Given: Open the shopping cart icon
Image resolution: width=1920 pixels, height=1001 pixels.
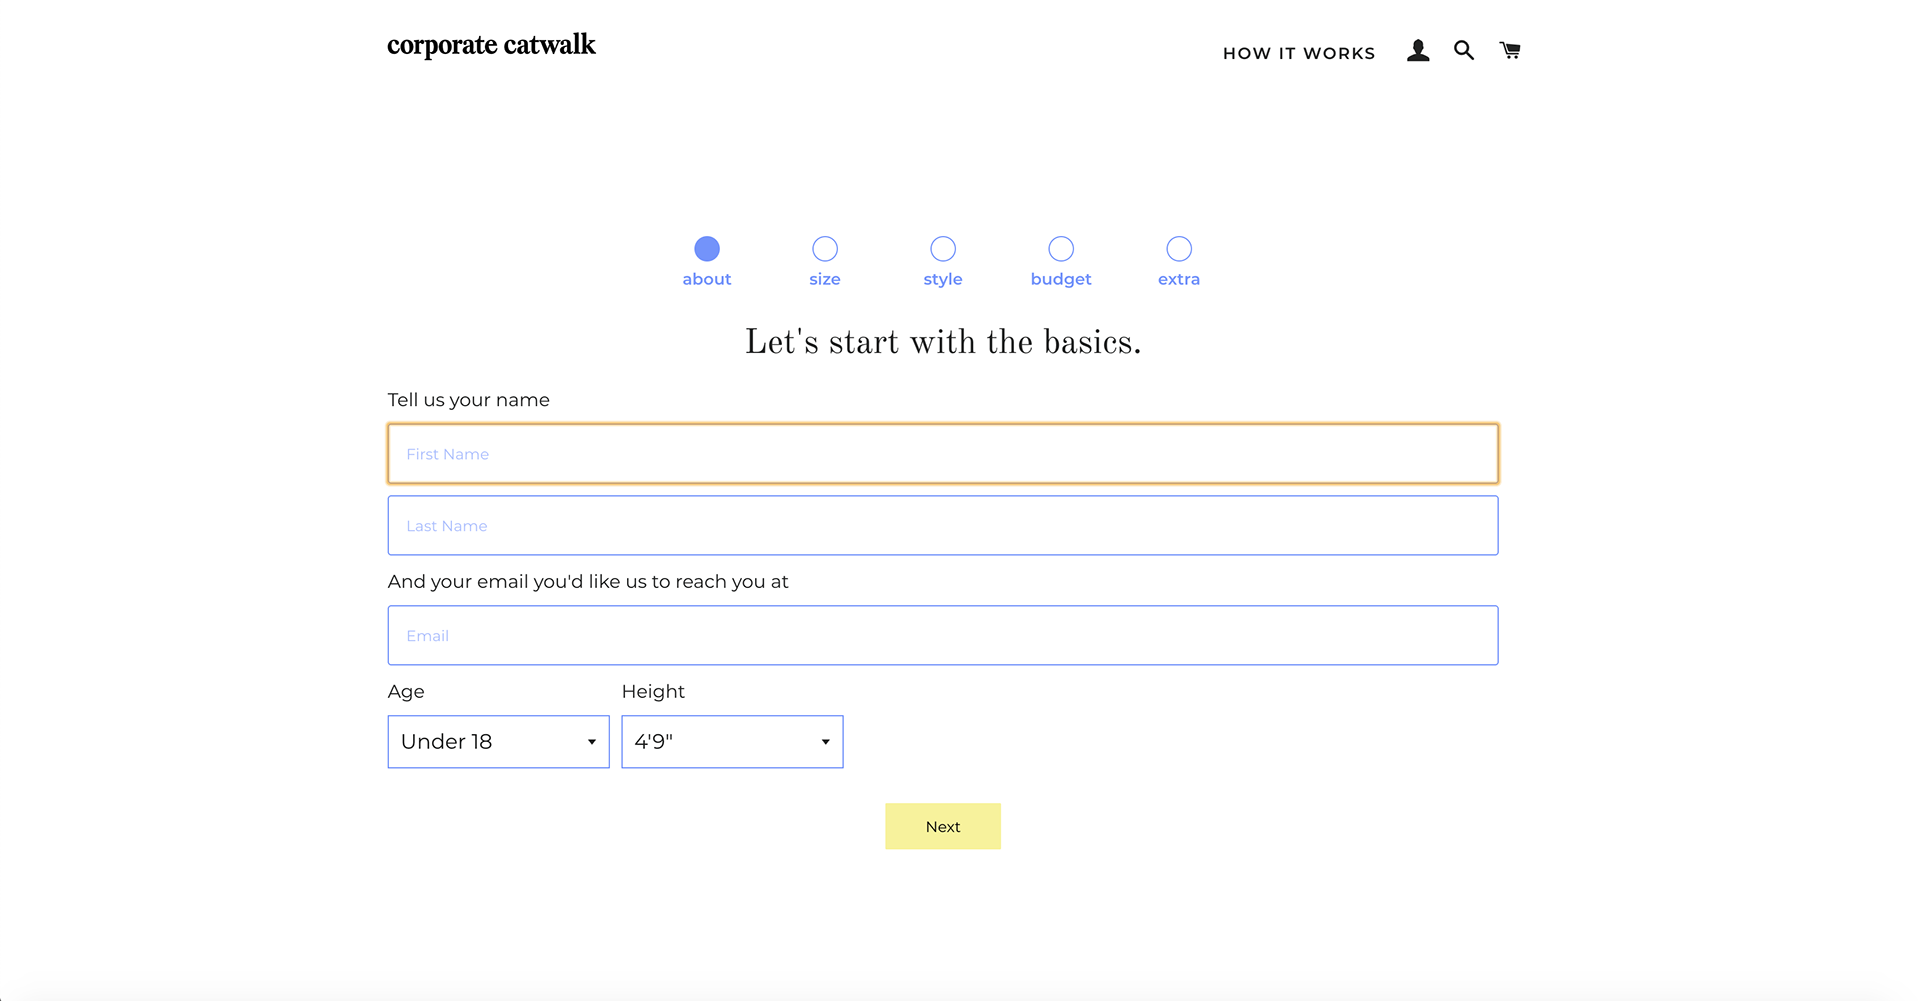Looking at the screenshot, I should coord(1510,51).
